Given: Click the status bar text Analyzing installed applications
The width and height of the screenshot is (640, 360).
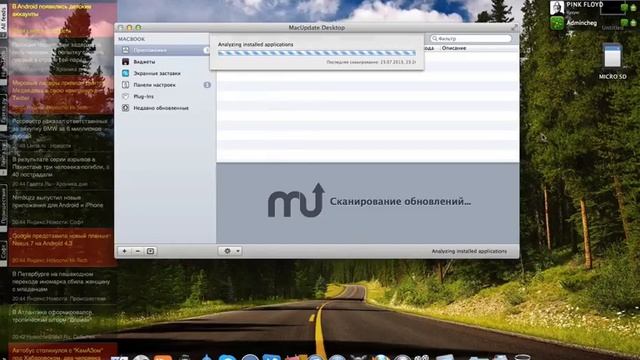Looking at the screenshot, I should [x=469, y=251].
